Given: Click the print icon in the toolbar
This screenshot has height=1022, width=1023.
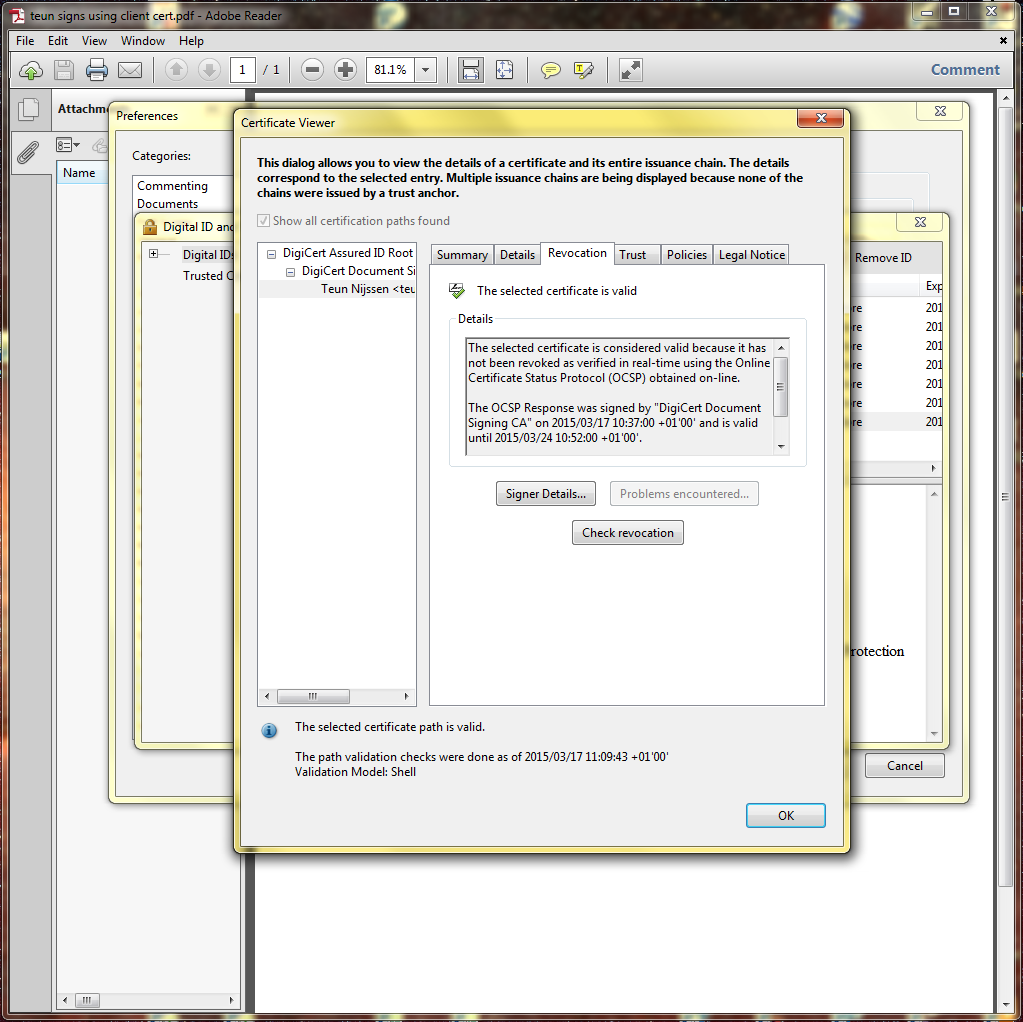Looking at the screenshot, I should tap(97, 70).
